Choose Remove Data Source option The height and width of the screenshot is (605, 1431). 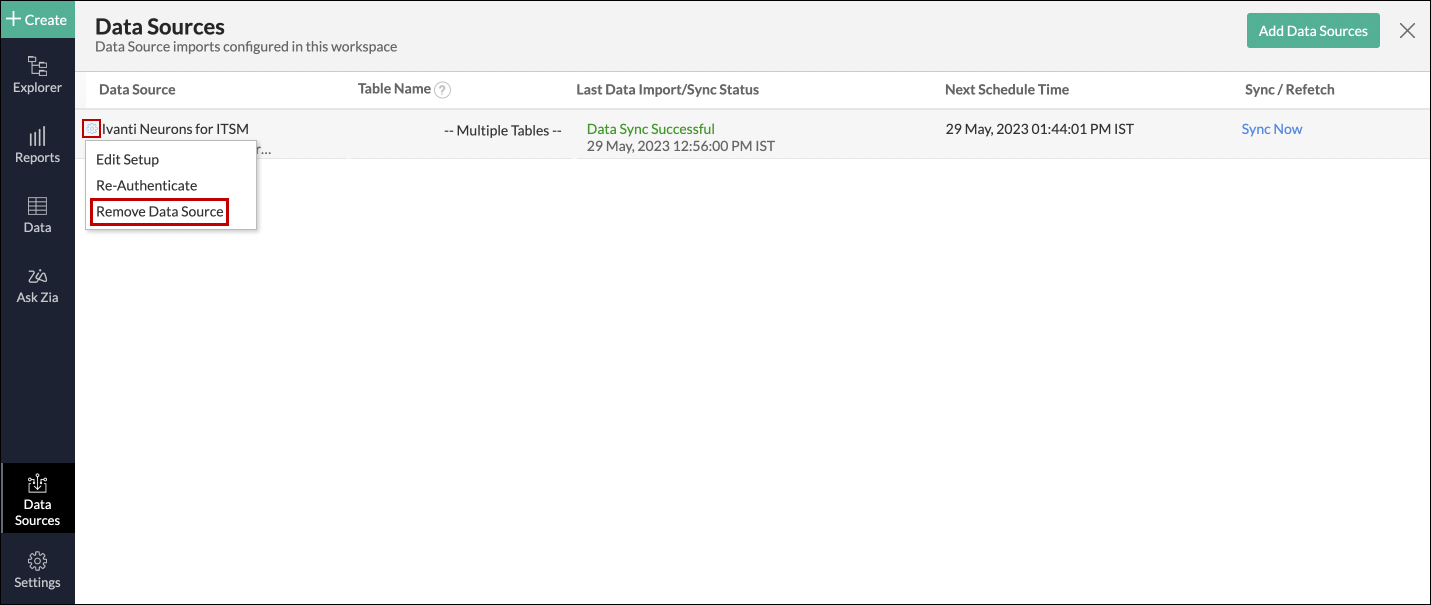tap(159, 211)
